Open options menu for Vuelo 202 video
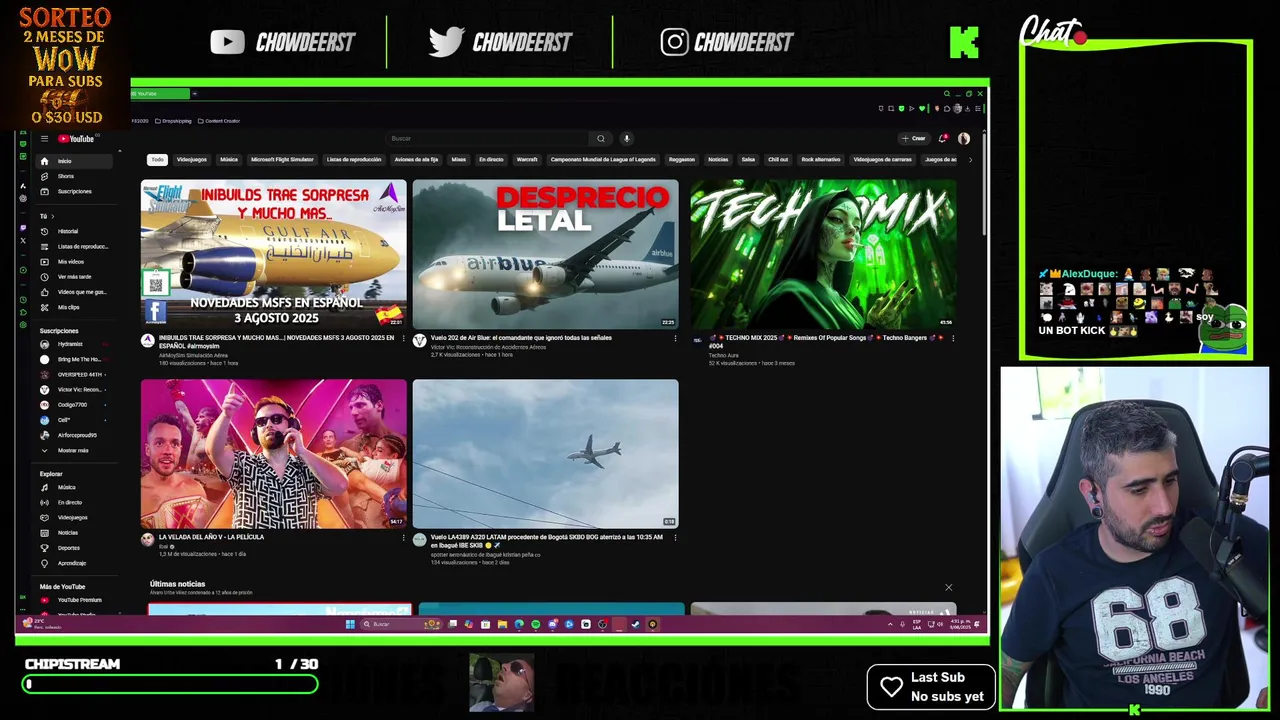This screenshot has width=1280, height=720. pos(675,339)
